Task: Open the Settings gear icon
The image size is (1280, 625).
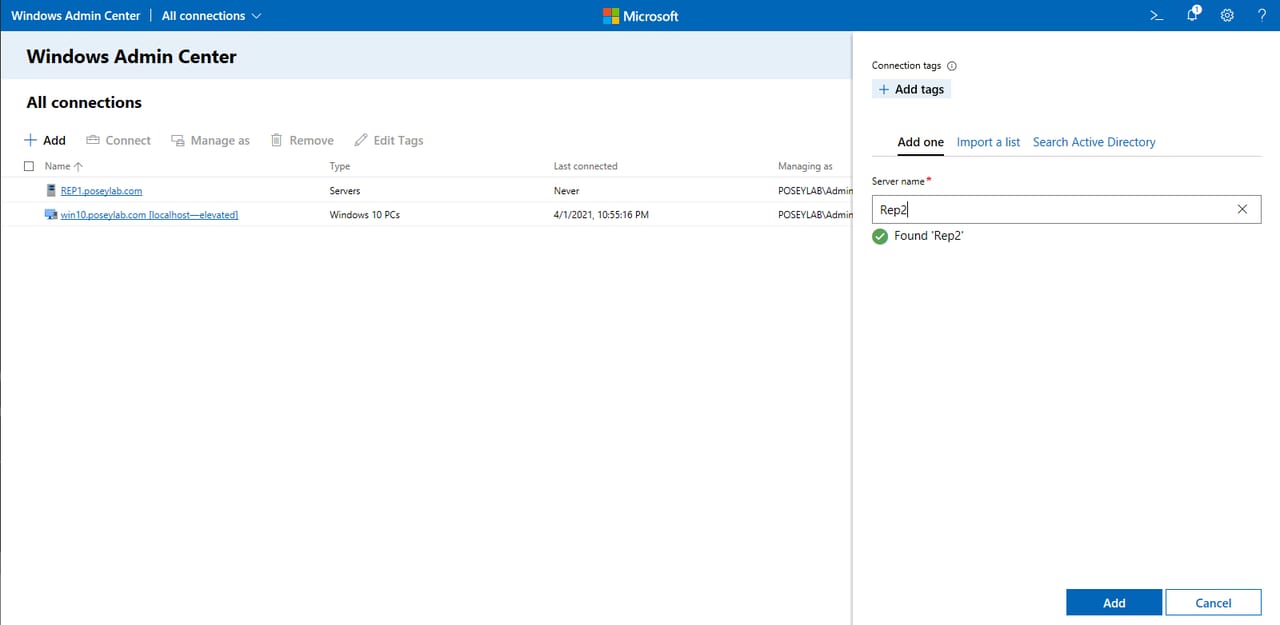Action: click(1227, 15)
